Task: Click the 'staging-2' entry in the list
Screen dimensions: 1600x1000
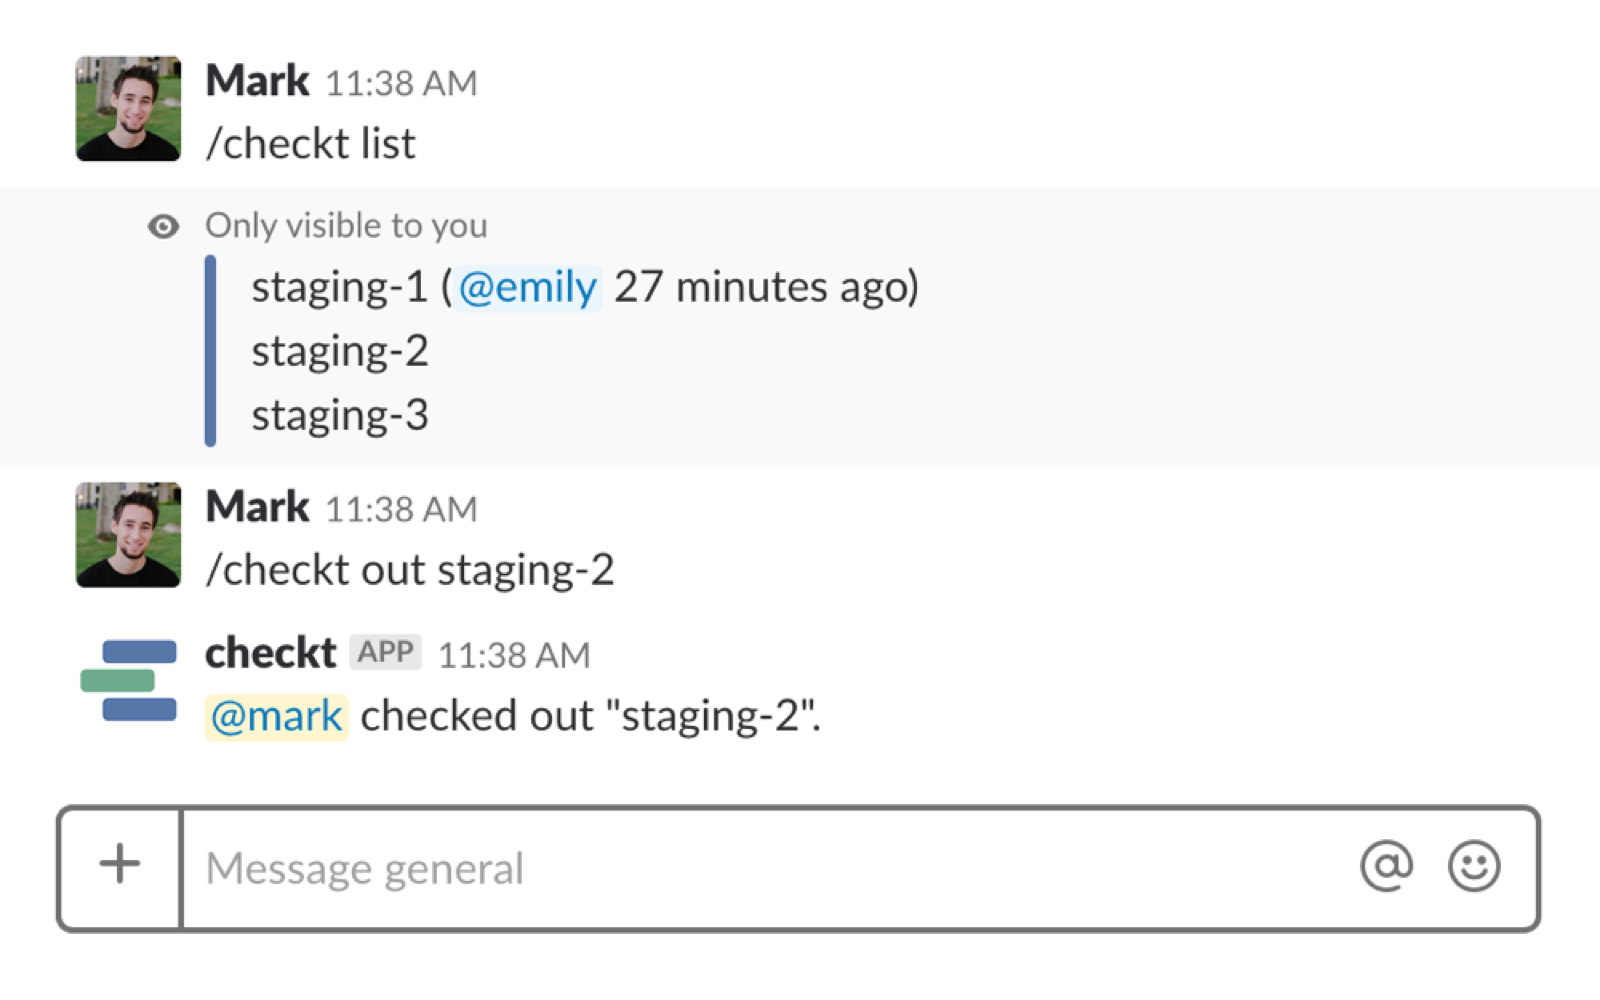Action: [x=340, y=351]
